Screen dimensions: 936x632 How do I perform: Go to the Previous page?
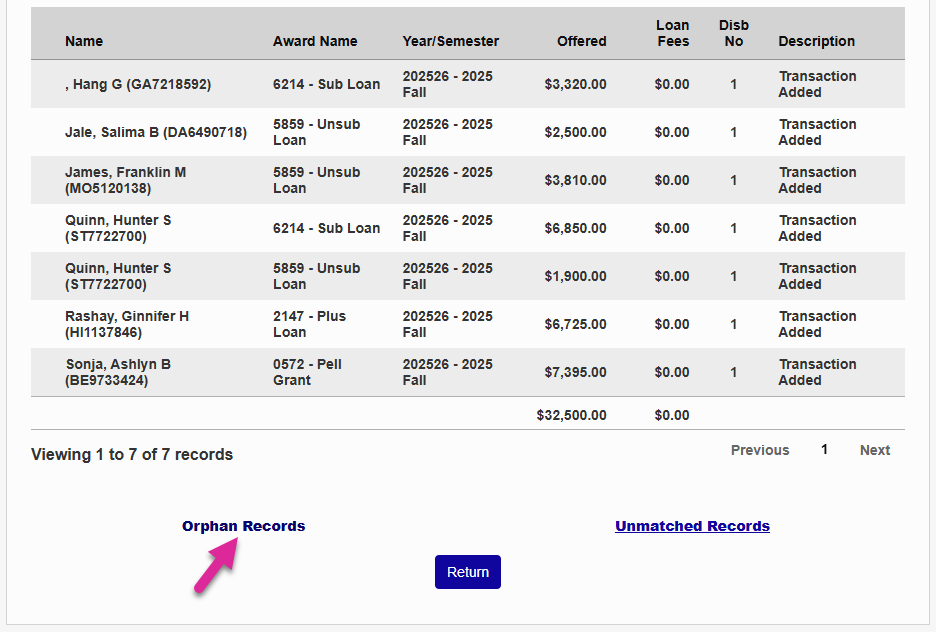coord(759,450)
